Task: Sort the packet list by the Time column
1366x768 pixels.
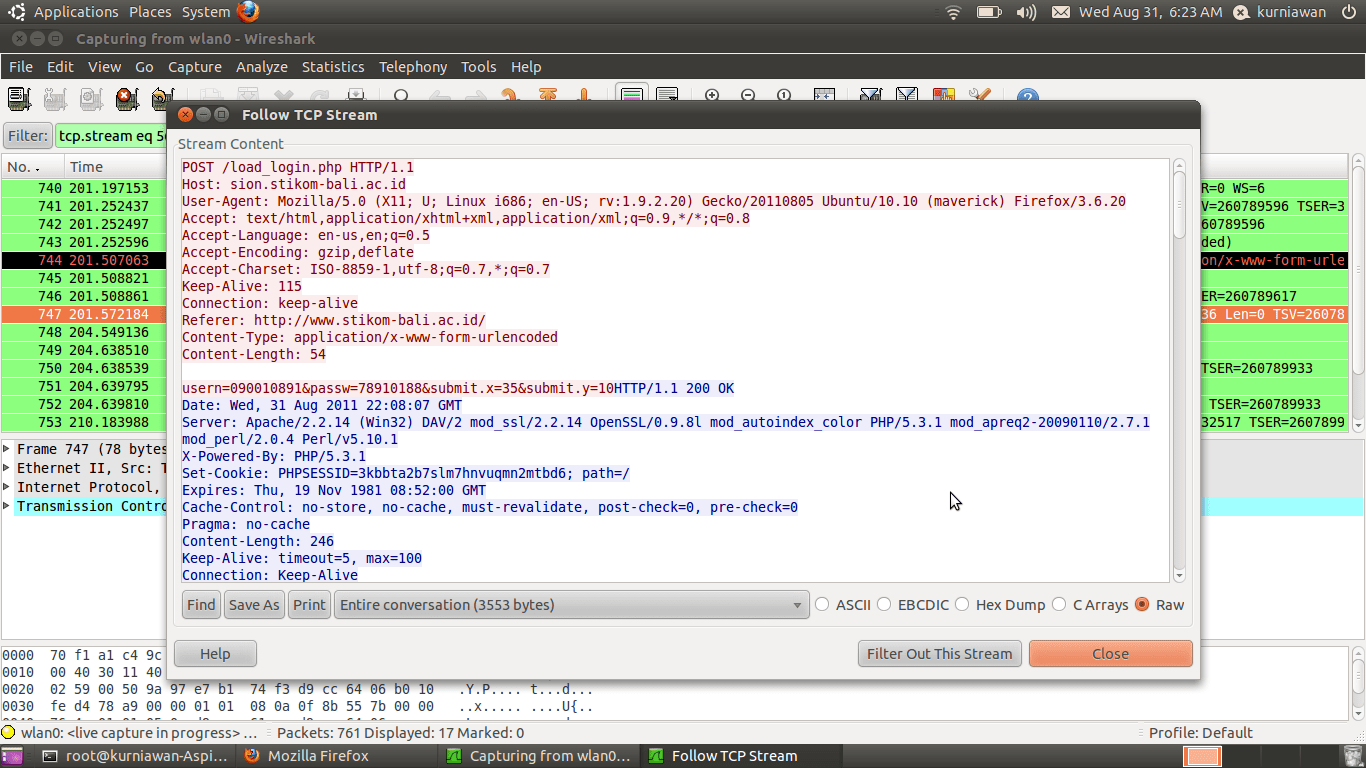Action: (115, 167)
